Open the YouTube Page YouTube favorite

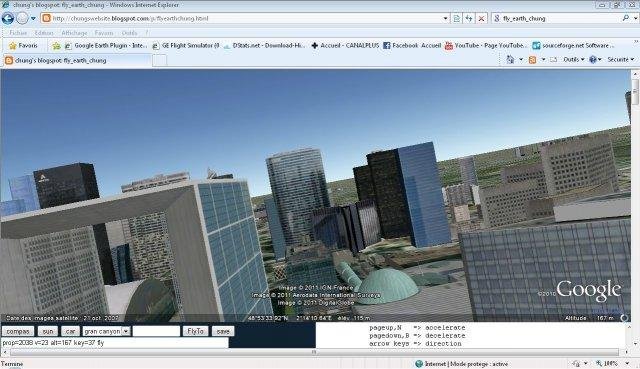pos(486,46)
